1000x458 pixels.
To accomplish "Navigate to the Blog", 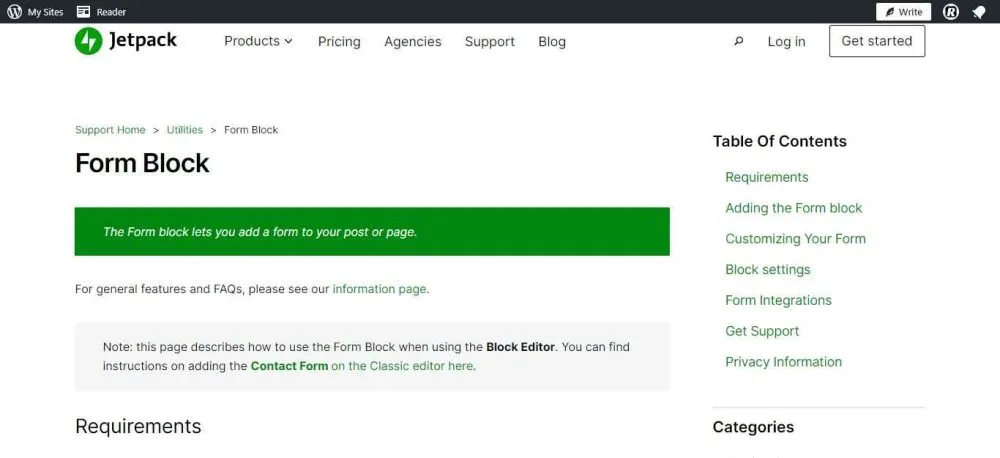I will coord(552,42).
